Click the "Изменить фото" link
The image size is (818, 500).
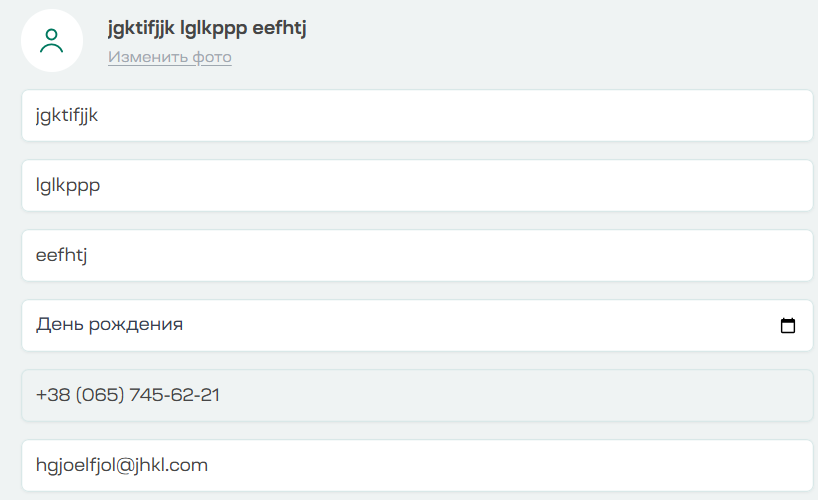[170, 57]
